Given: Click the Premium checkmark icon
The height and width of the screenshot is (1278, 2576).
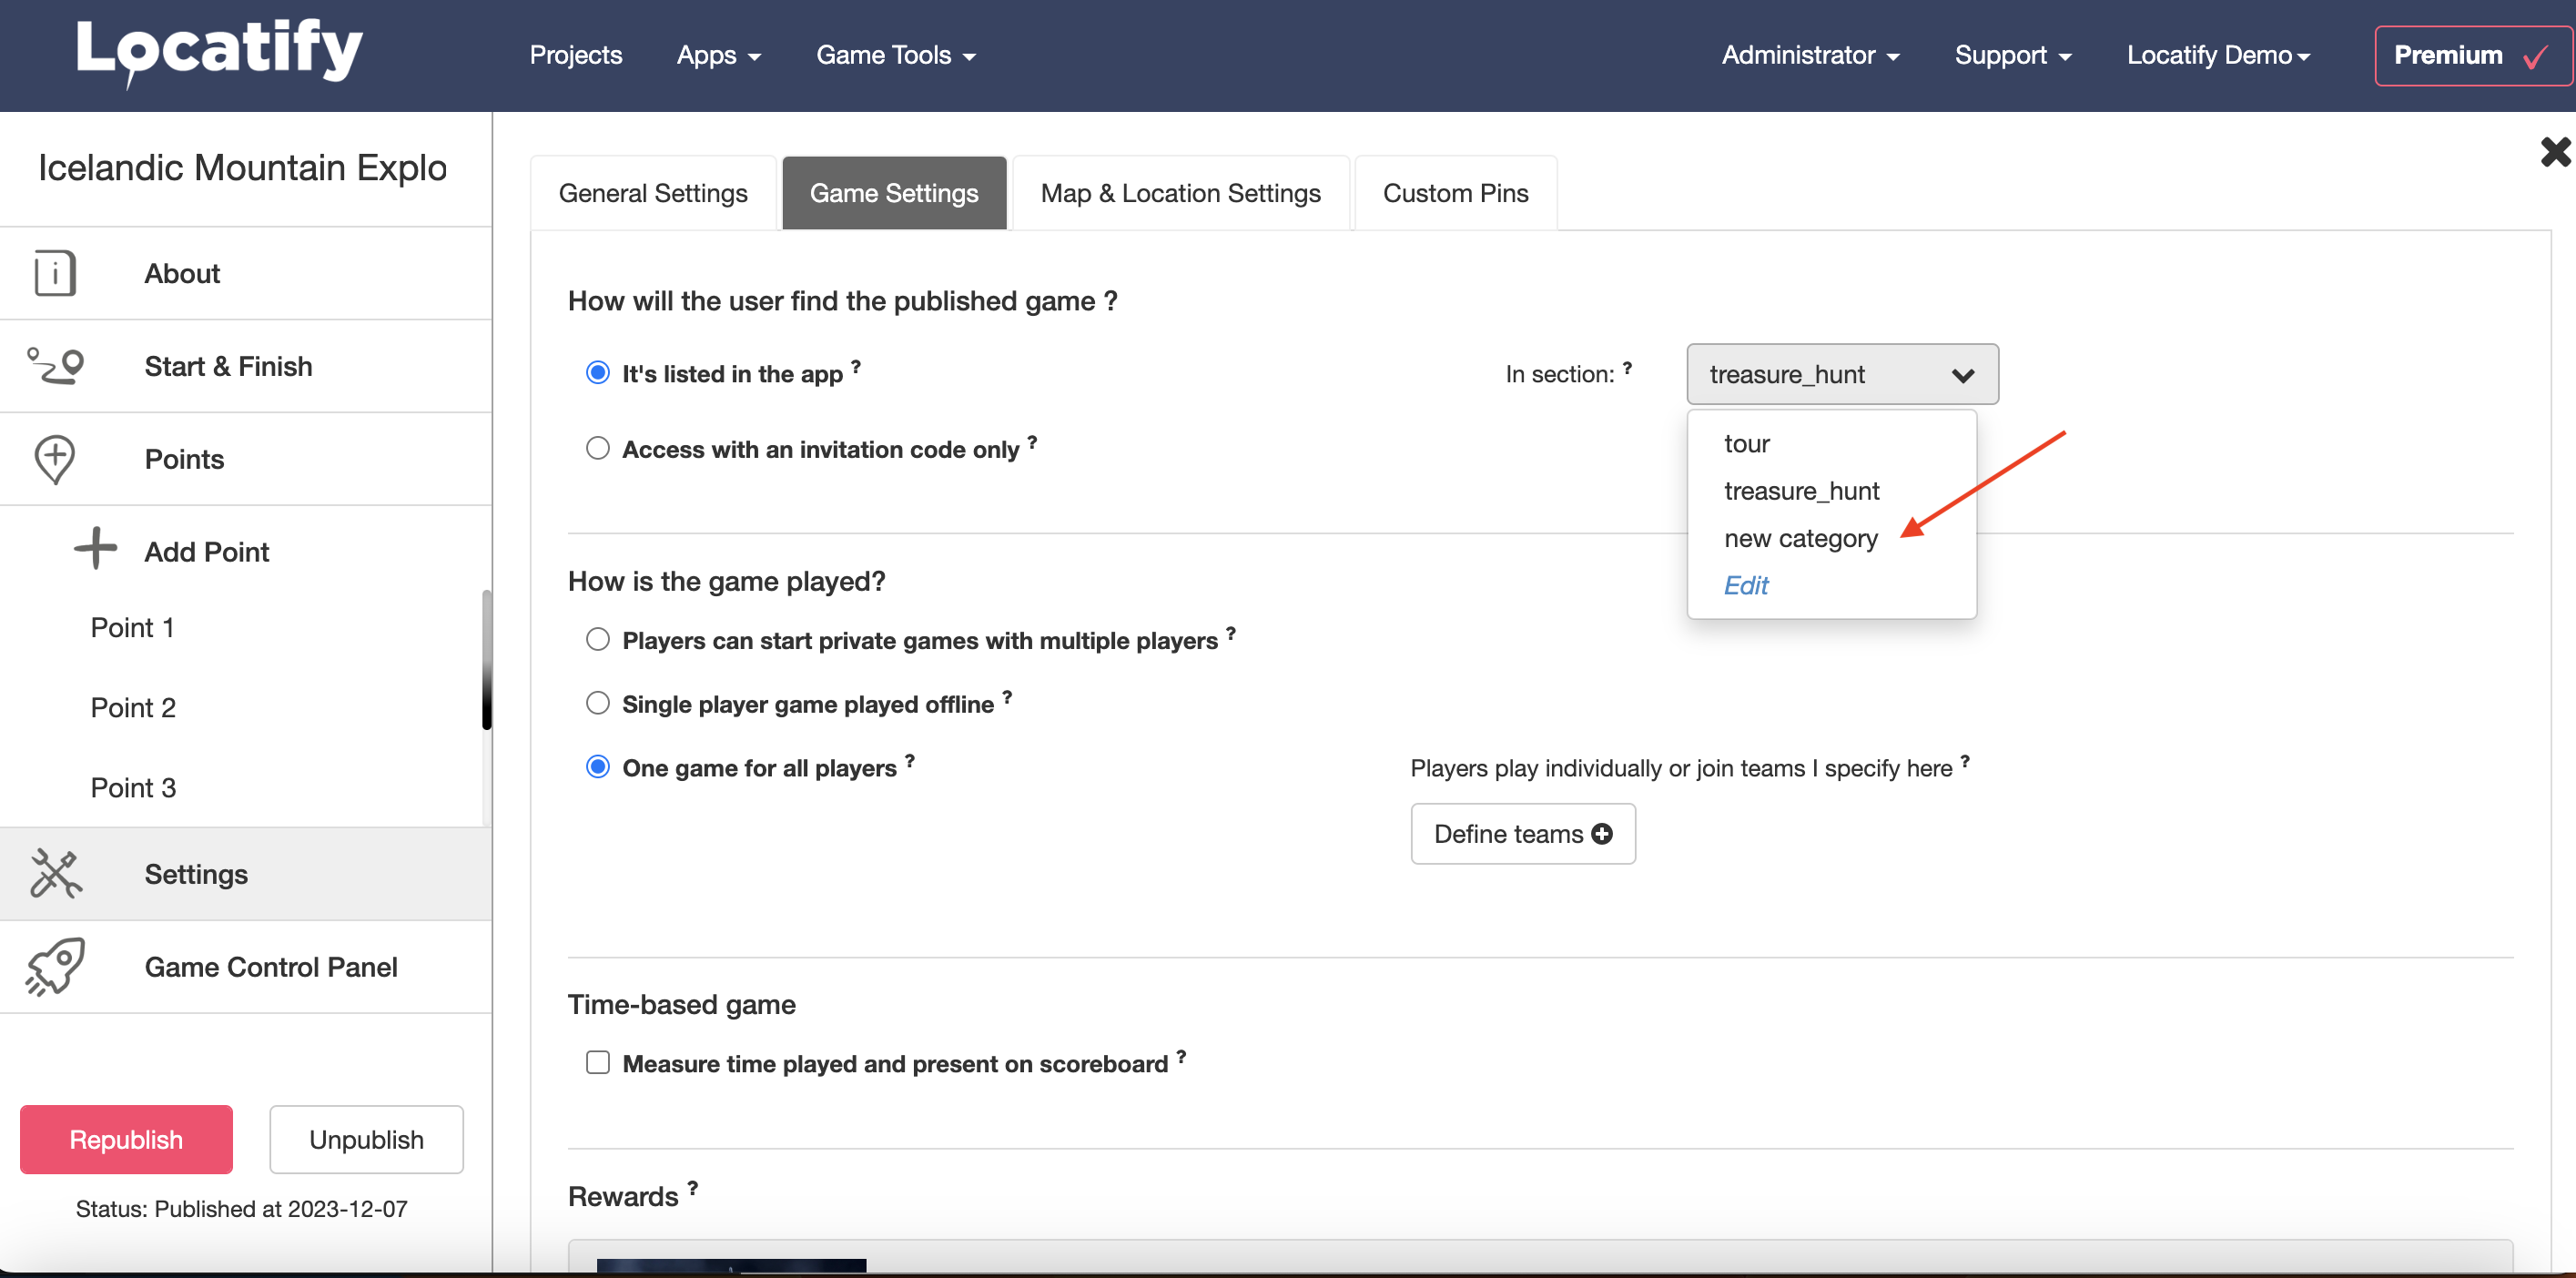Looking at the screenshot, I should (x=2535, y=57).
